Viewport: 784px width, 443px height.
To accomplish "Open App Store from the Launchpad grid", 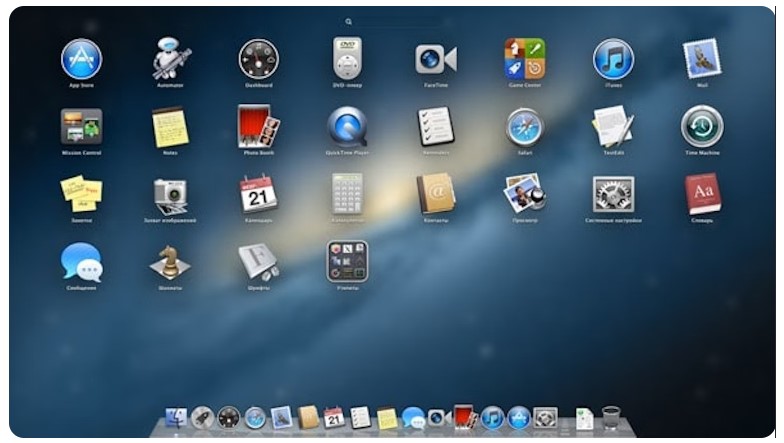I will click(82, 59).
